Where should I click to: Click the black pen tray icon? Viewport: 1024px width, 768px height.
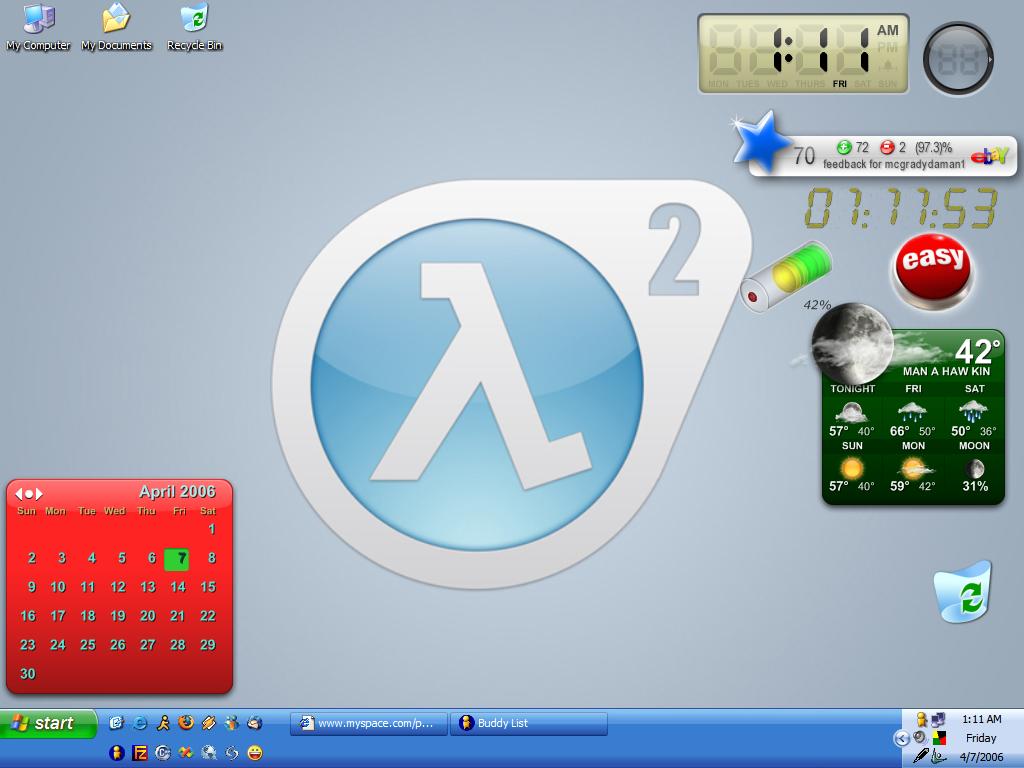(x=921, y=756)
